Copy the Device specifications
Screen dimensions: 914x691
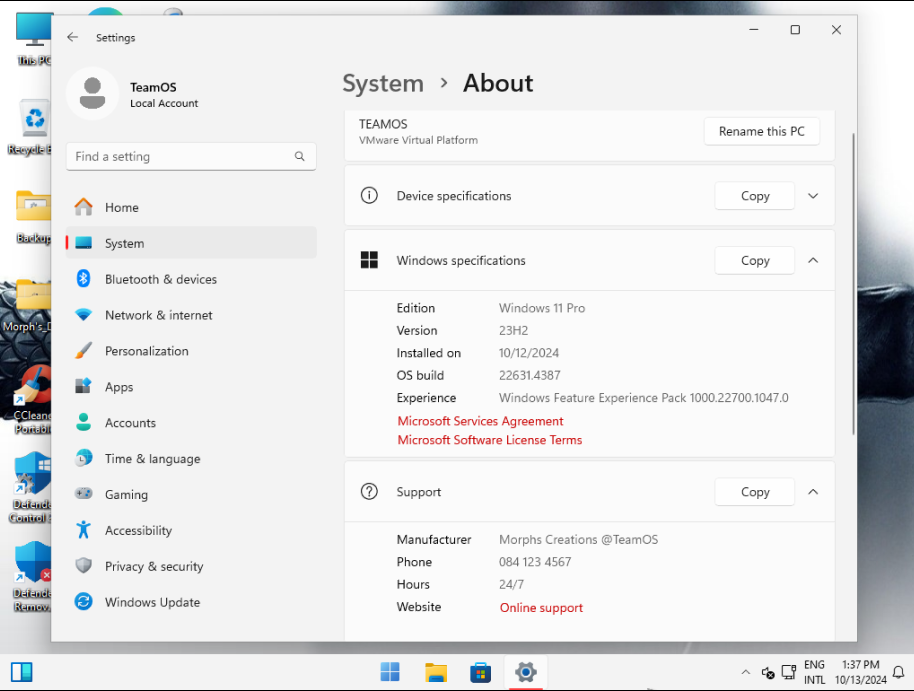(x=755, y=196)
